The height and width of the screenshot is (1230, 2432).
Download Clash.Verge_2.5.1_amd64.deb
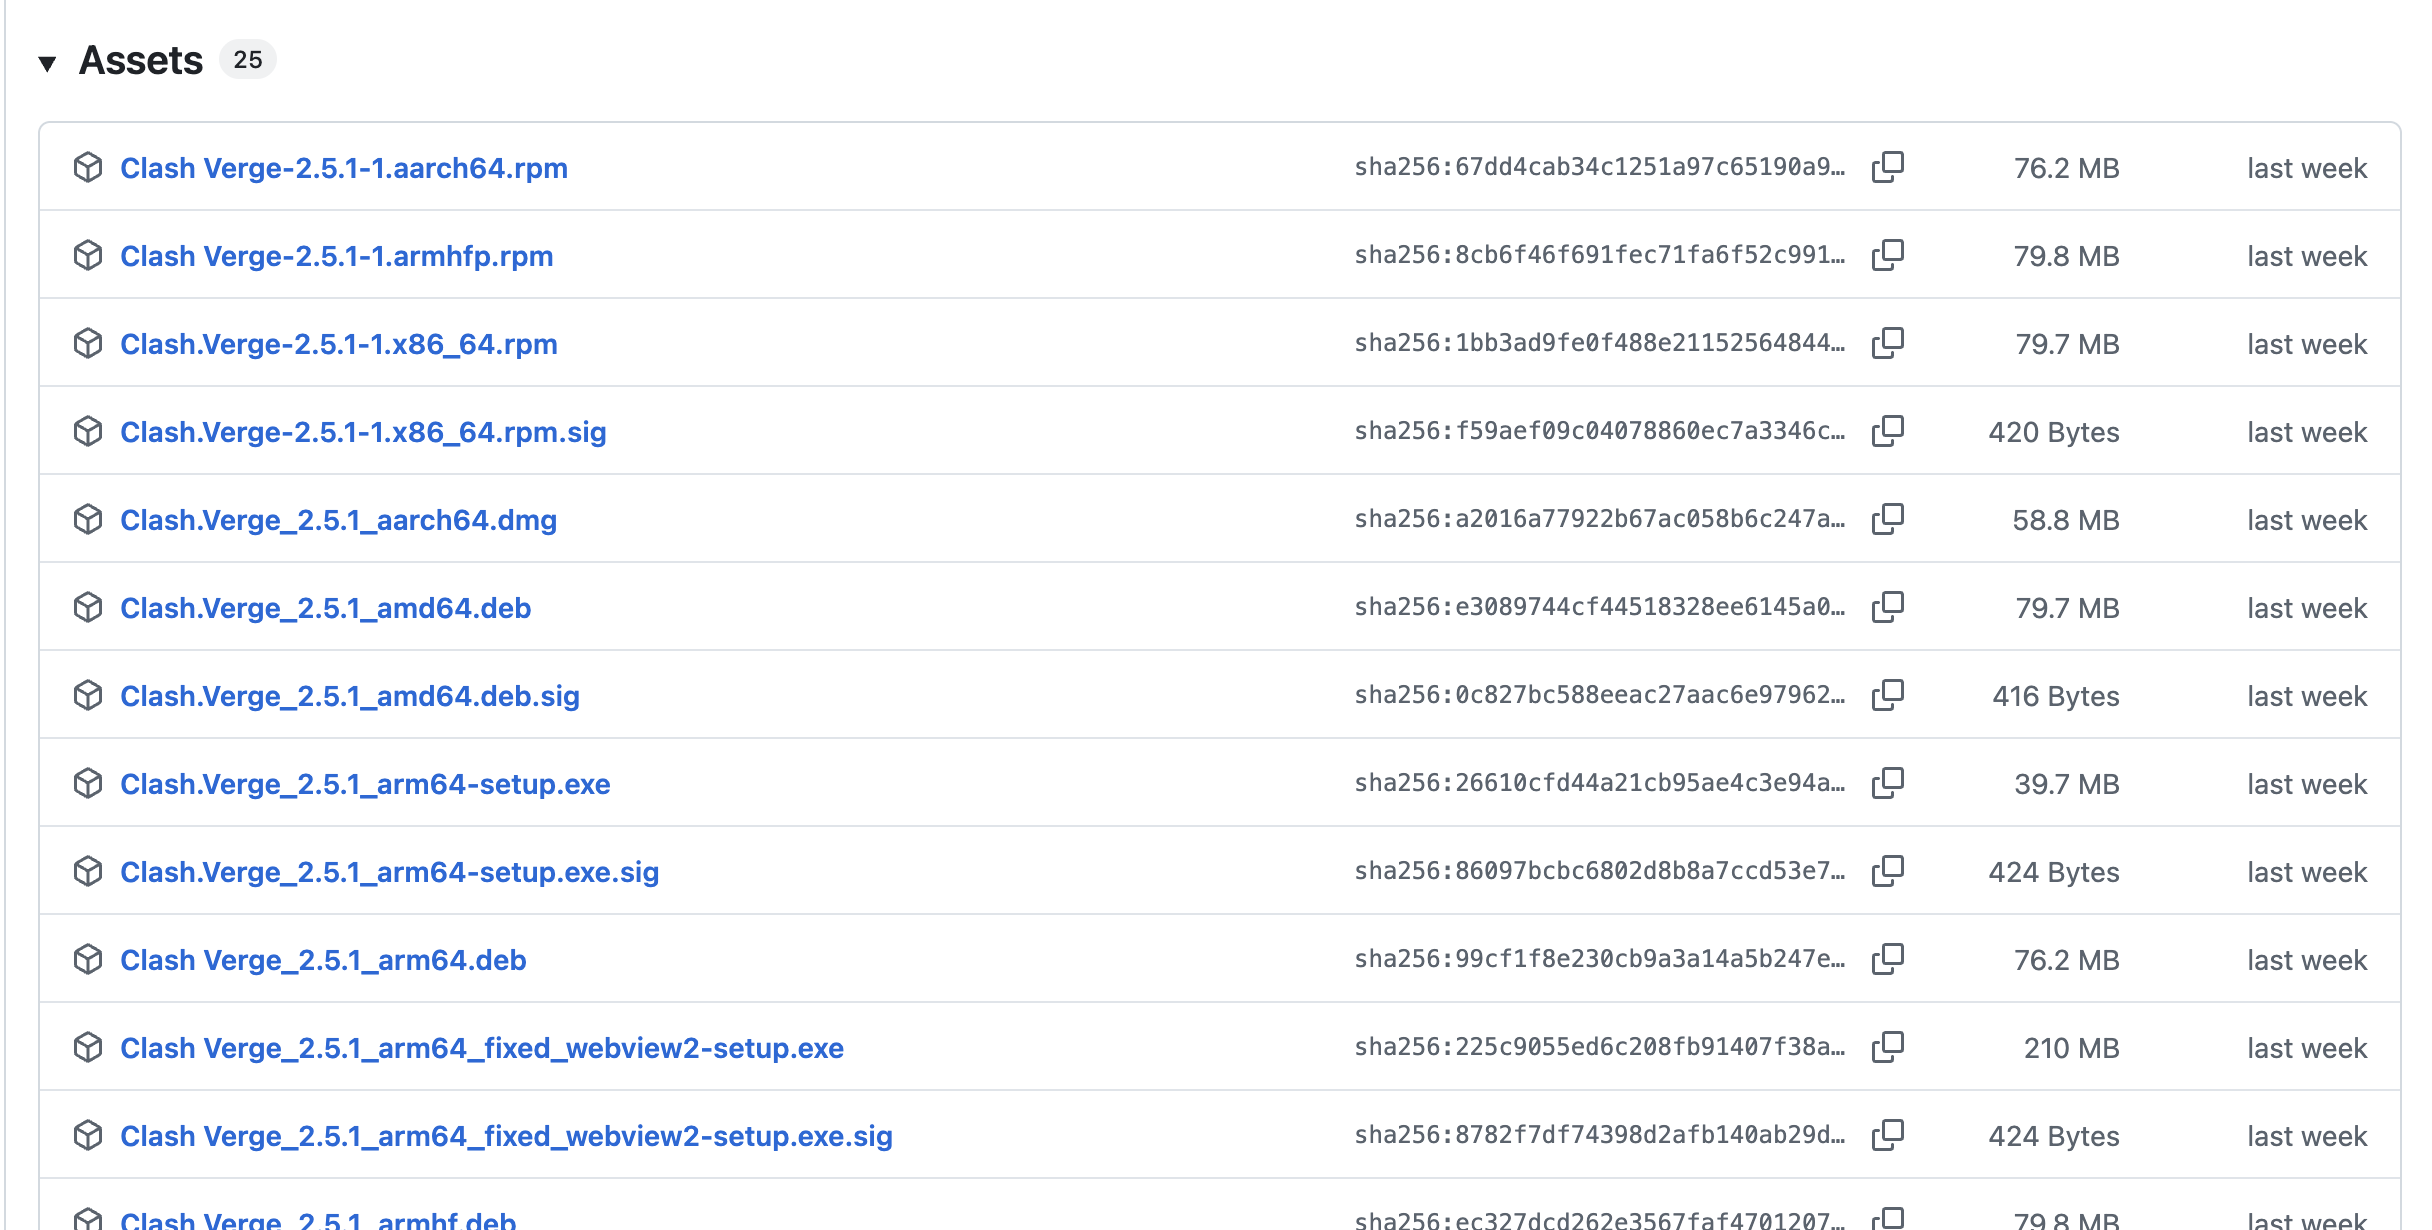click(326, 608)
